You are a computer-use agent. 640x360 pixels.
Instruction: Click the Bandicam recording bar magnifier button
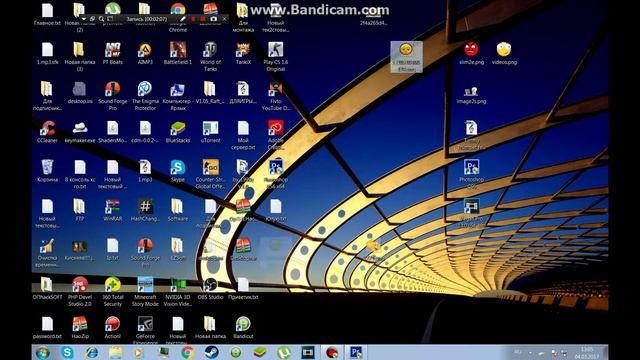(101, 19)
